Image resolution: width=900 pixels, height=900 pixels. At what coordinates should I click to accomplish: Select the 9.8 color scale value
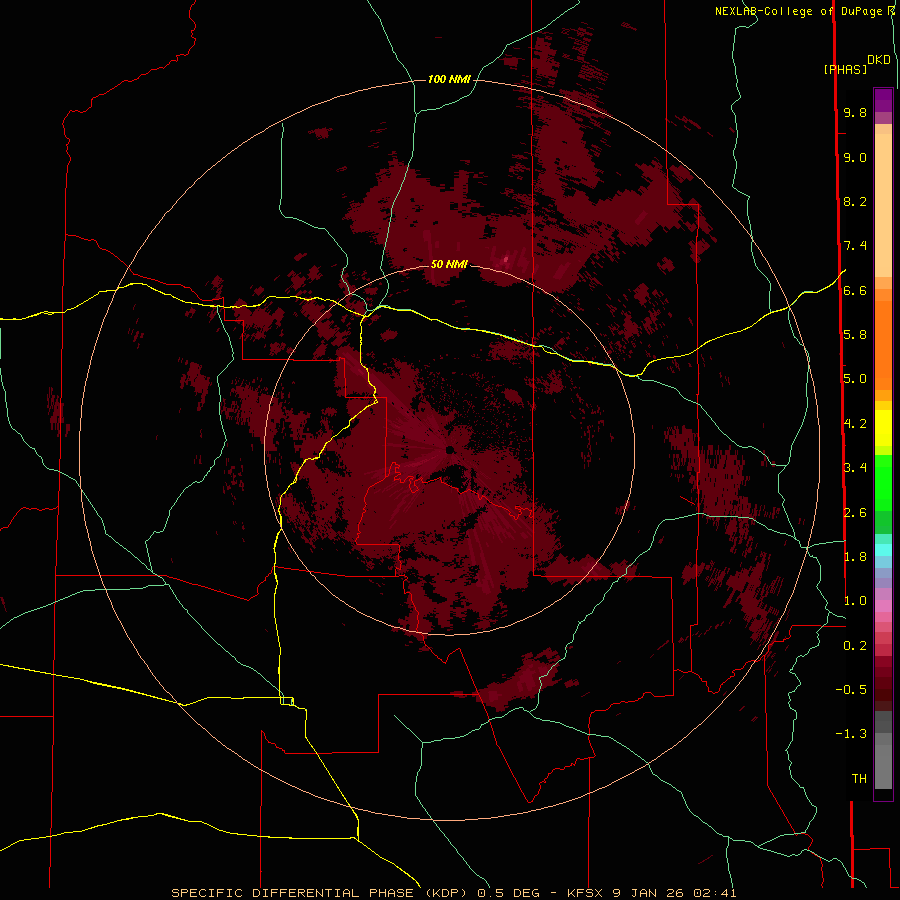855,112
